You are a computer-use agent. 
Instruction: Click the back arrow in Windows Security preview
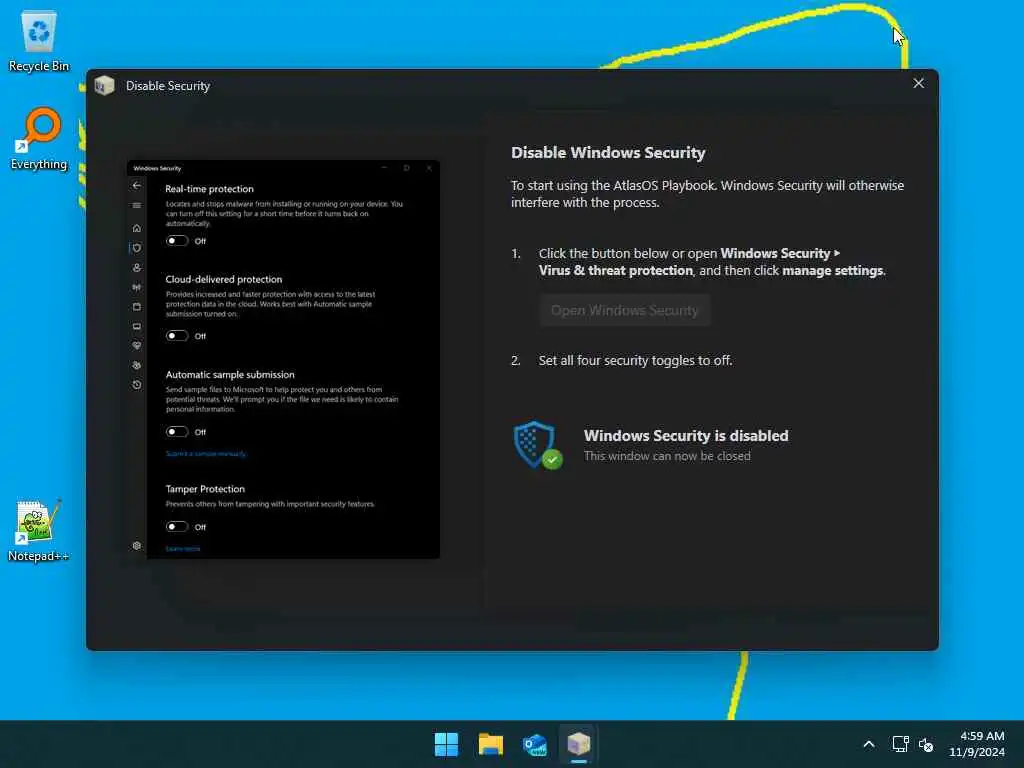(136, 185)
